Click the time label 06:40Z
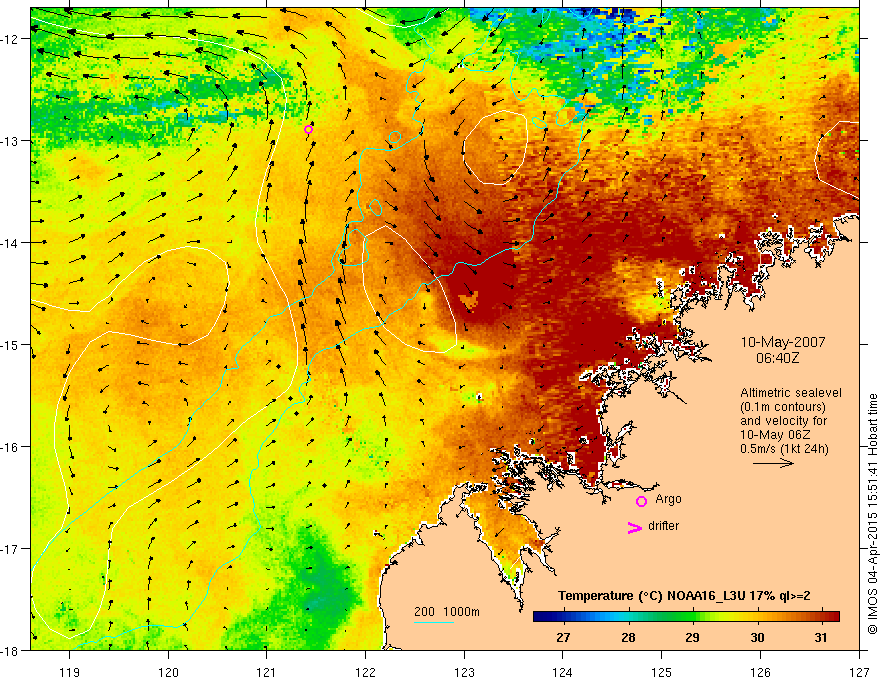 click(x=777, y=358)
